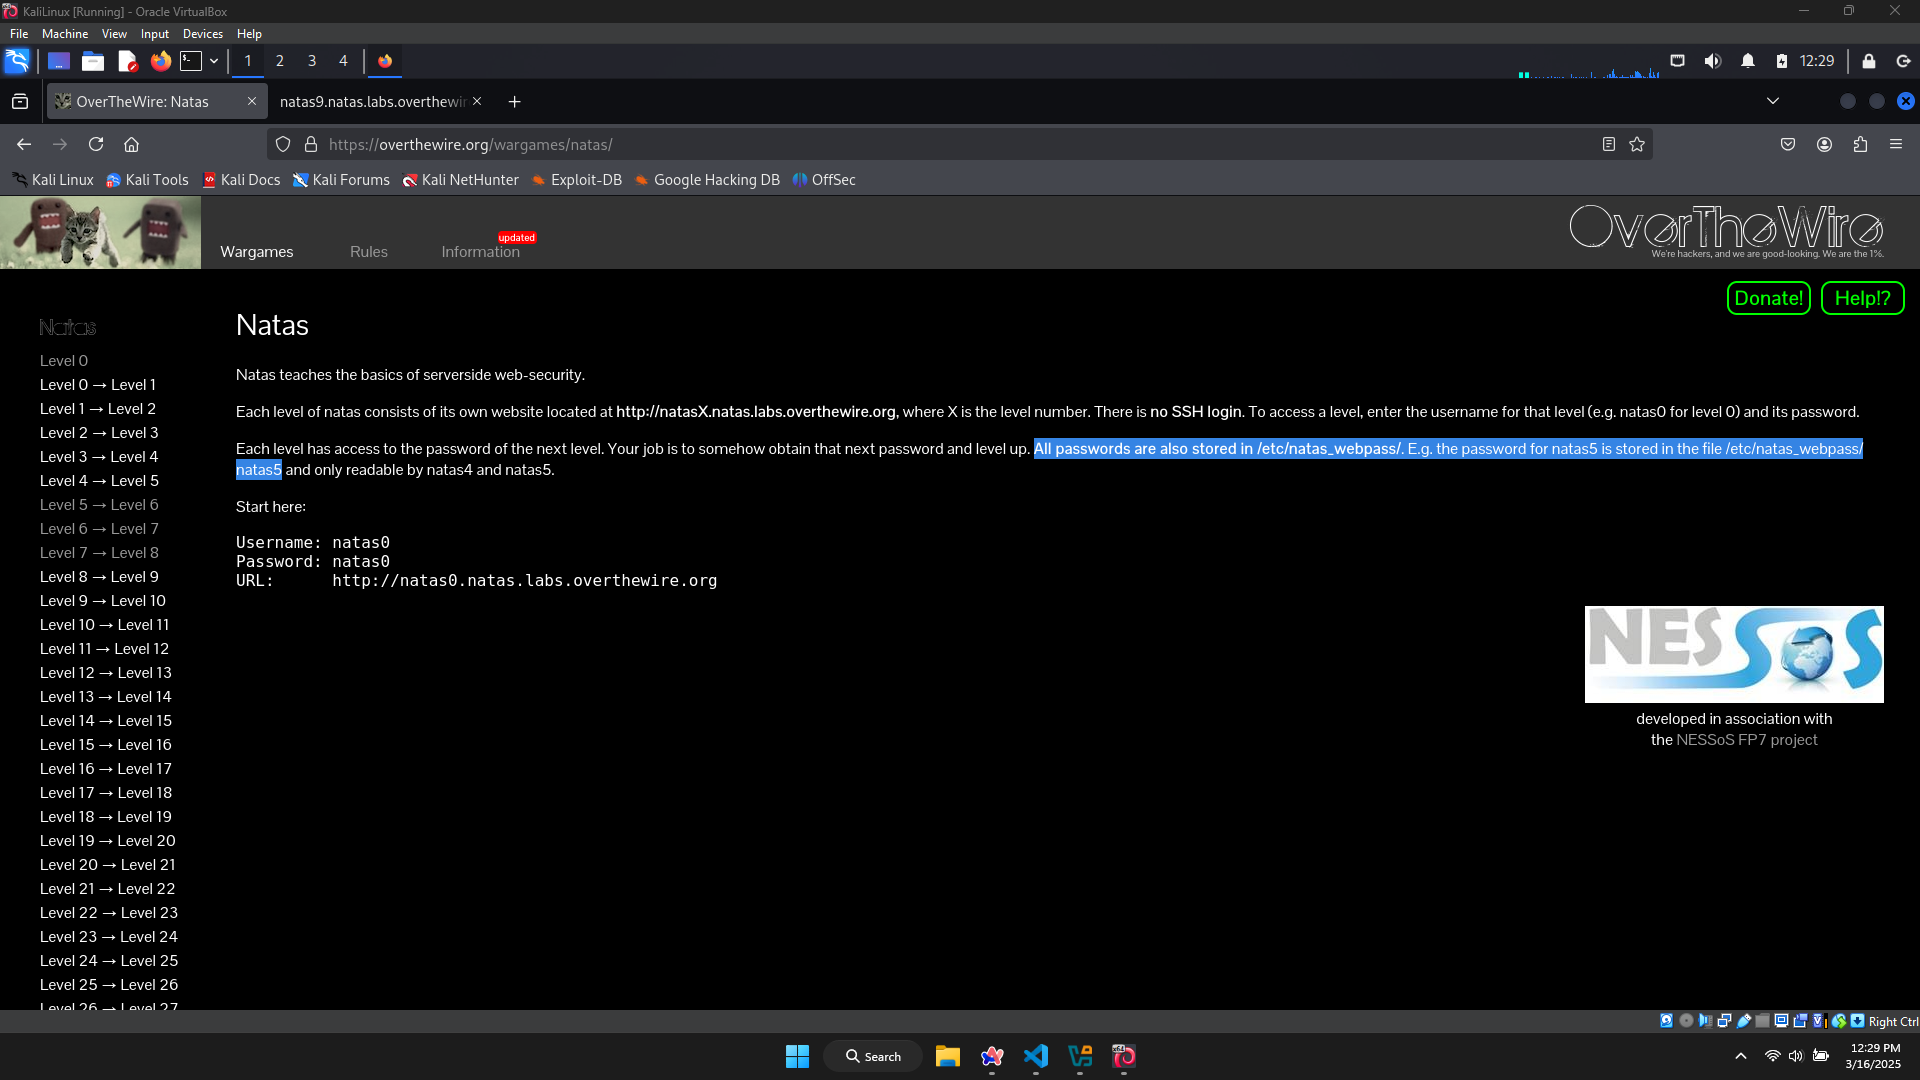Viewport: 1920px width, 1080px height.
Task: Open the extensions puzzle icon
Action: tap(1860, 144)
